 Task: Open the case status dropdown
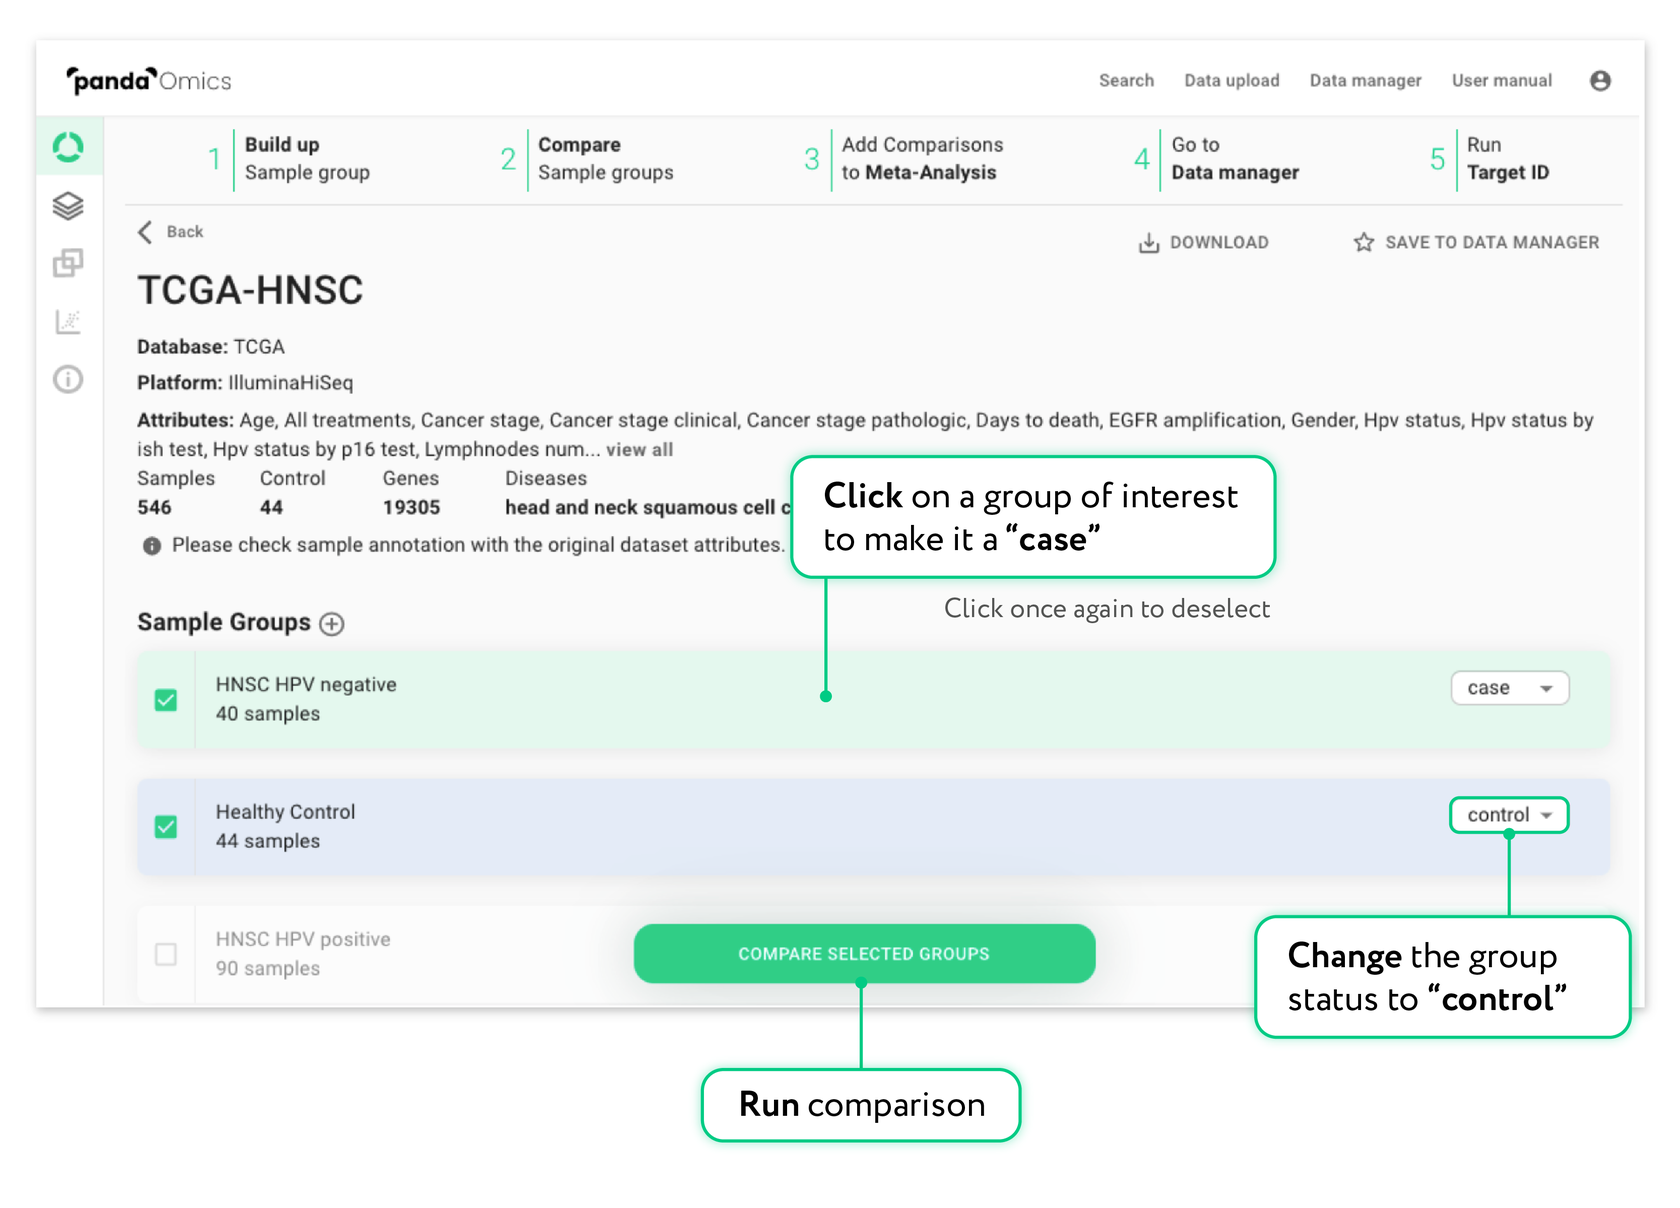point(1509,688)
